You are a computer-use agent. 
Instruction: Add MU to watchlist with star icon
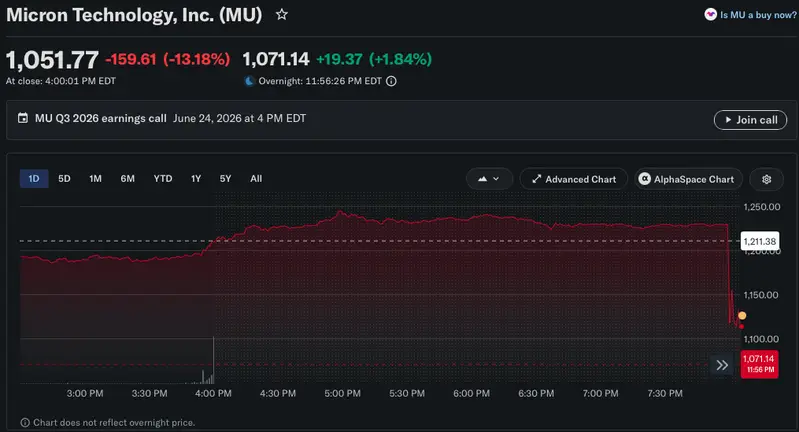(x=281, y=15)
